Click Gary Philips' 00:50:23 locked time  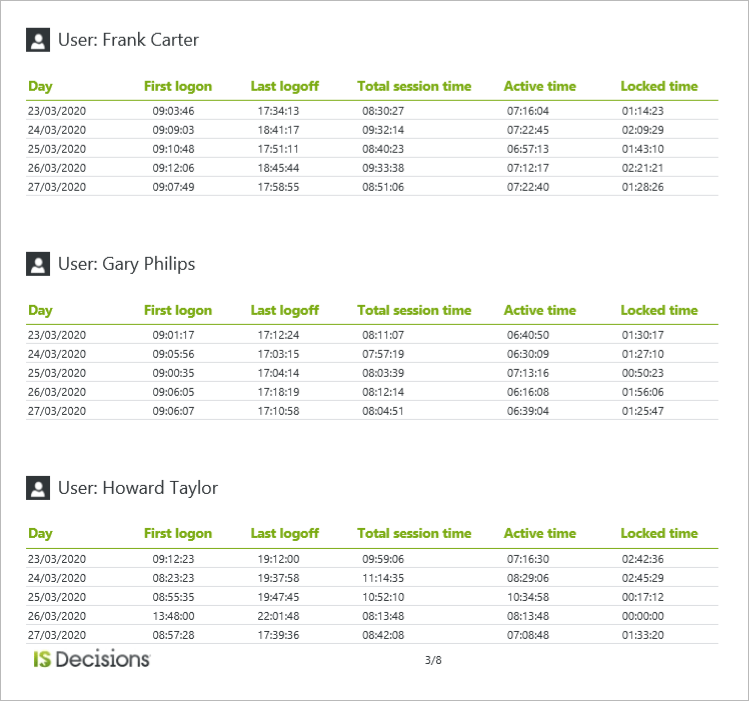[642, 373]
